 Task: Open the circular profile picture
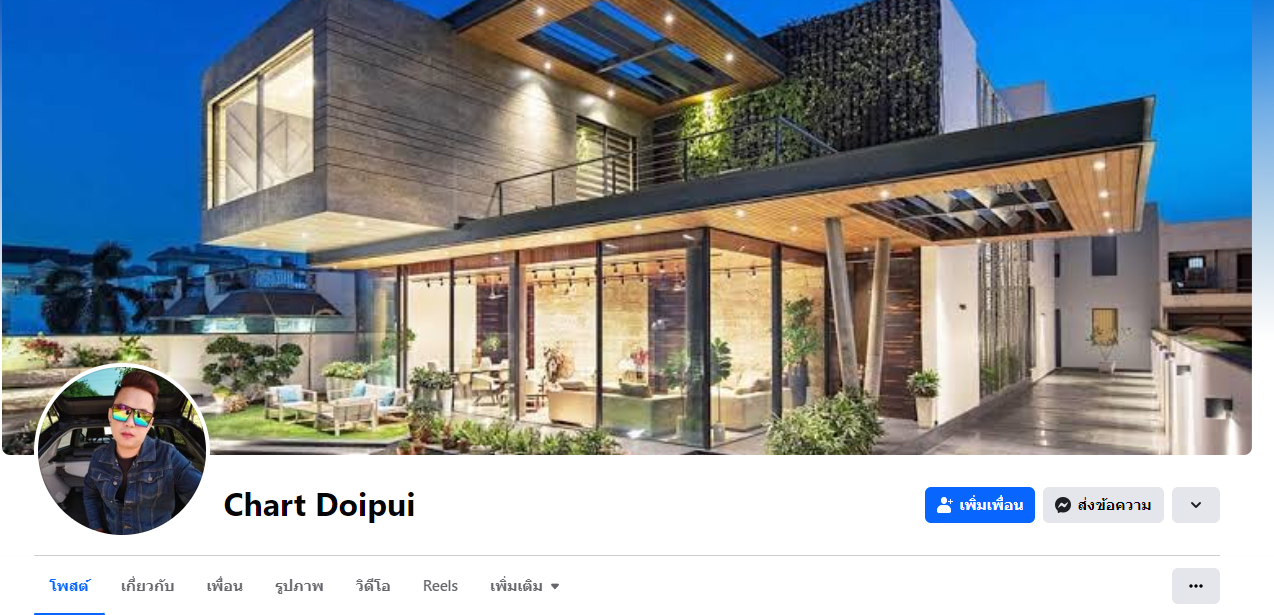[x=121, y=449]
